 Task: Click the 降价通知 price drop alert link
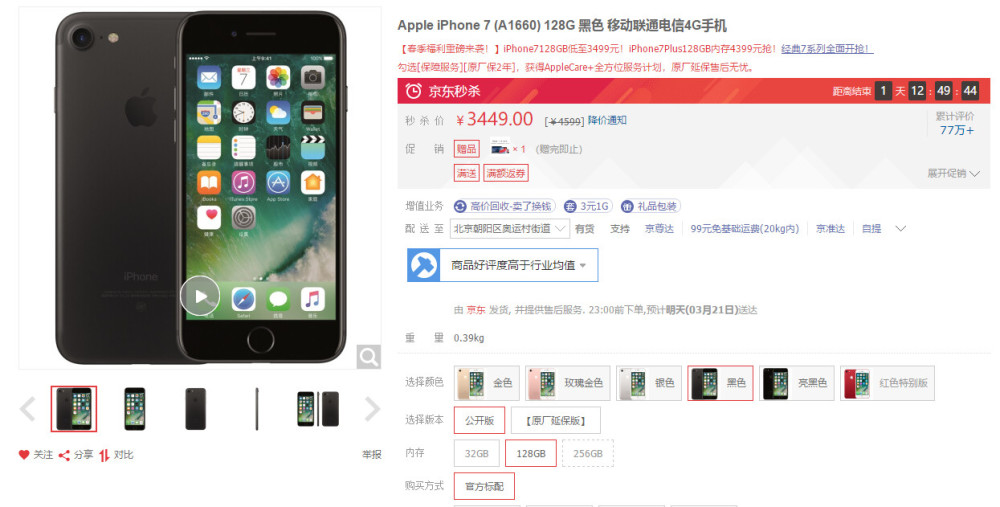pos(607,120)
